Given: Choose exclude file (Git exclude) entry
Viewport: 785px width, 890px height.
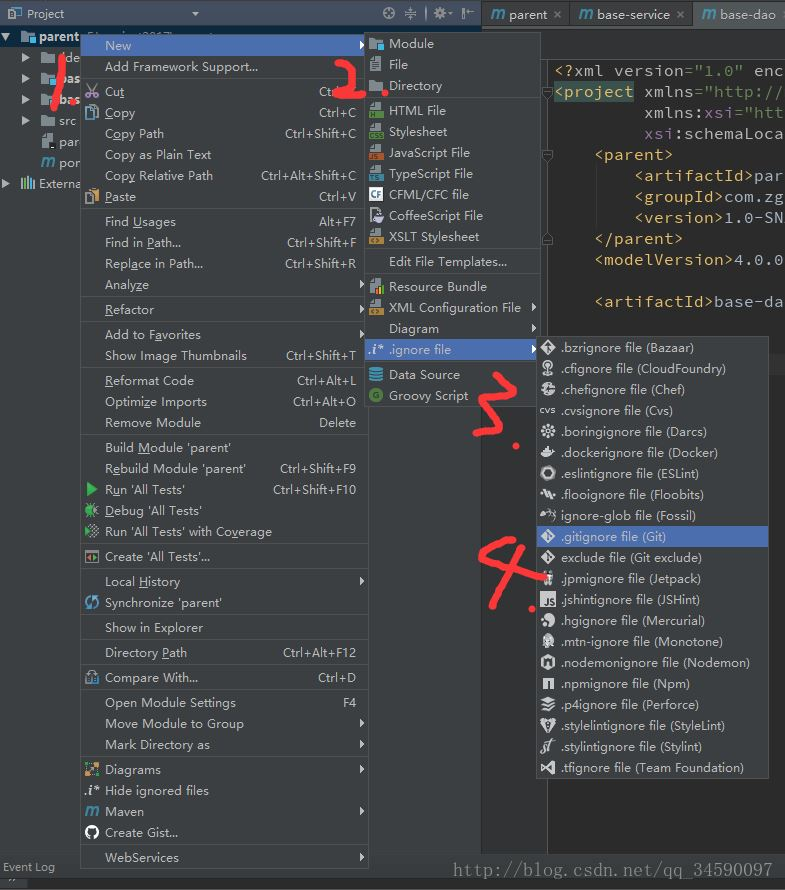Looking at the screenshot, I should (652, 557).
